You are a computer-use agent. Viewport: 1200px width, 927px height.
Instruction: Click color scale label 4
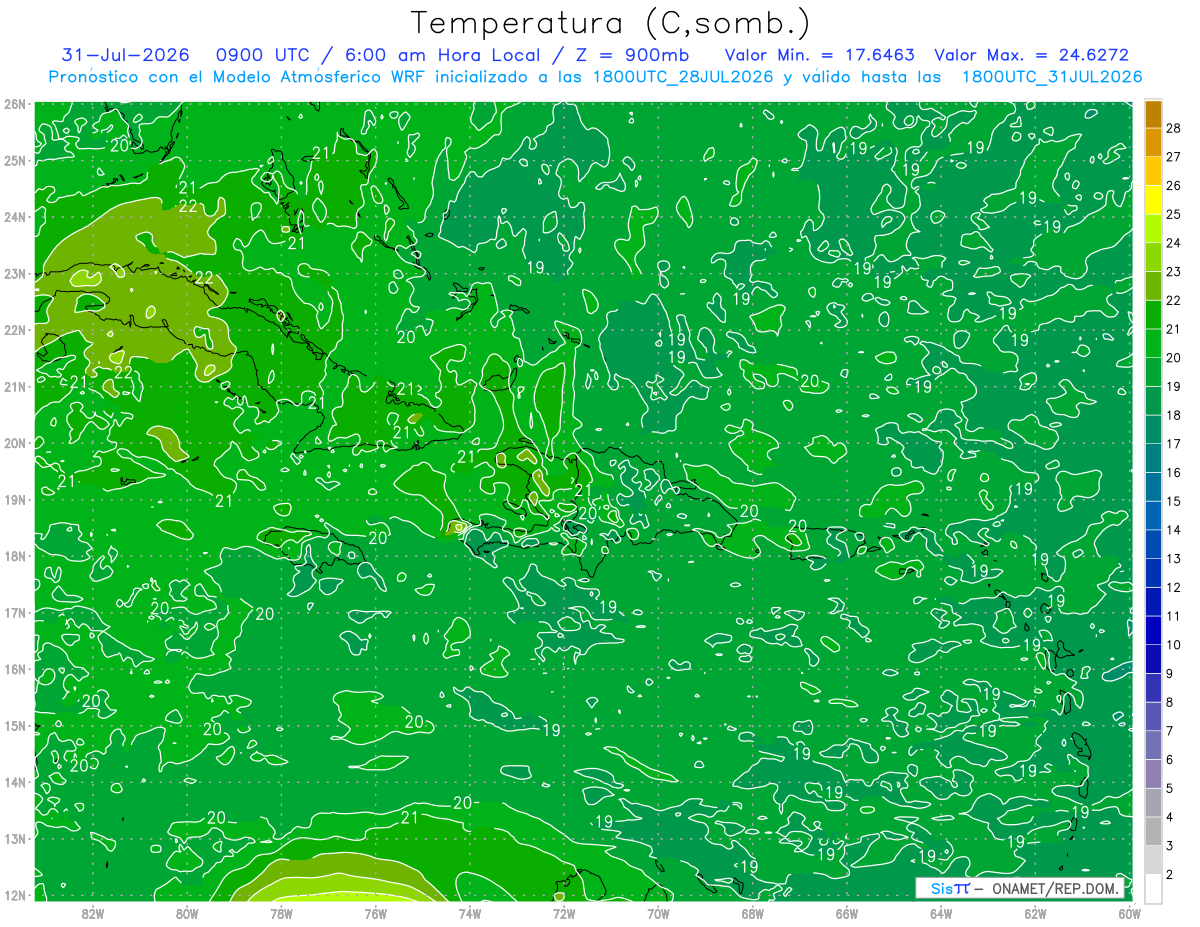[x=1170, y=817]
